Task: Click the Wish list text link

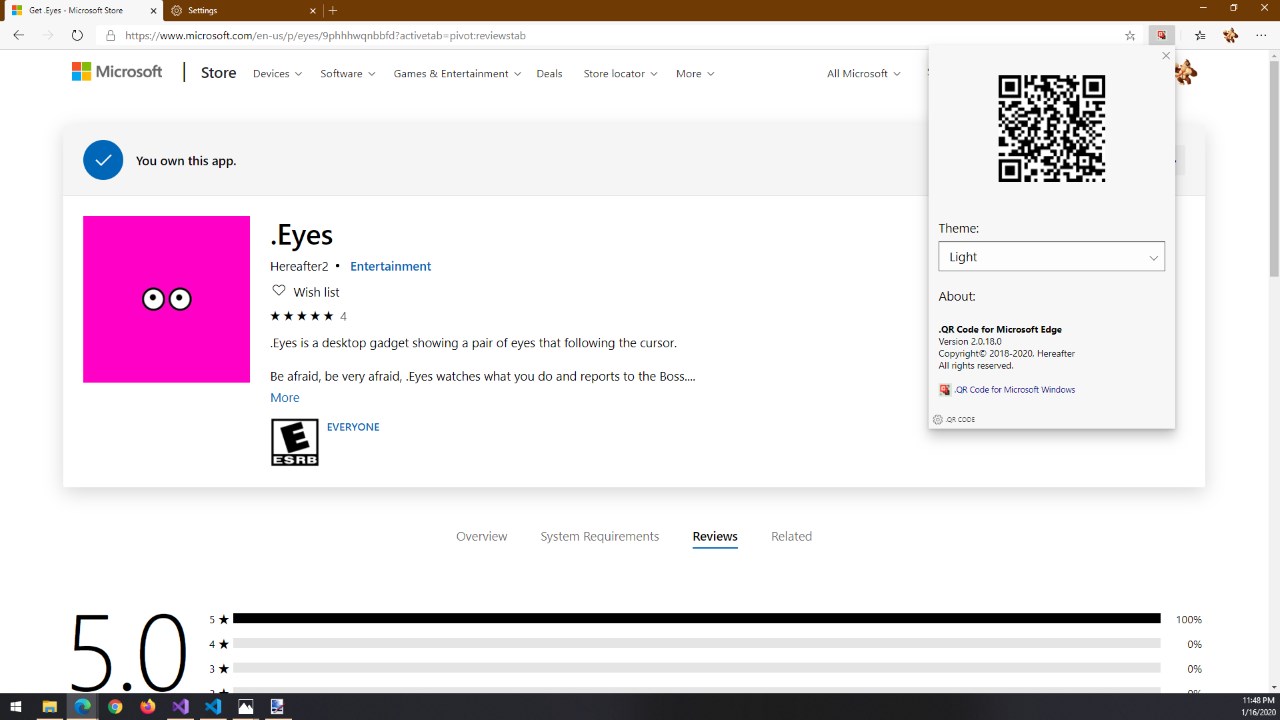Action: pyautogui.click(x=316, y=292)
